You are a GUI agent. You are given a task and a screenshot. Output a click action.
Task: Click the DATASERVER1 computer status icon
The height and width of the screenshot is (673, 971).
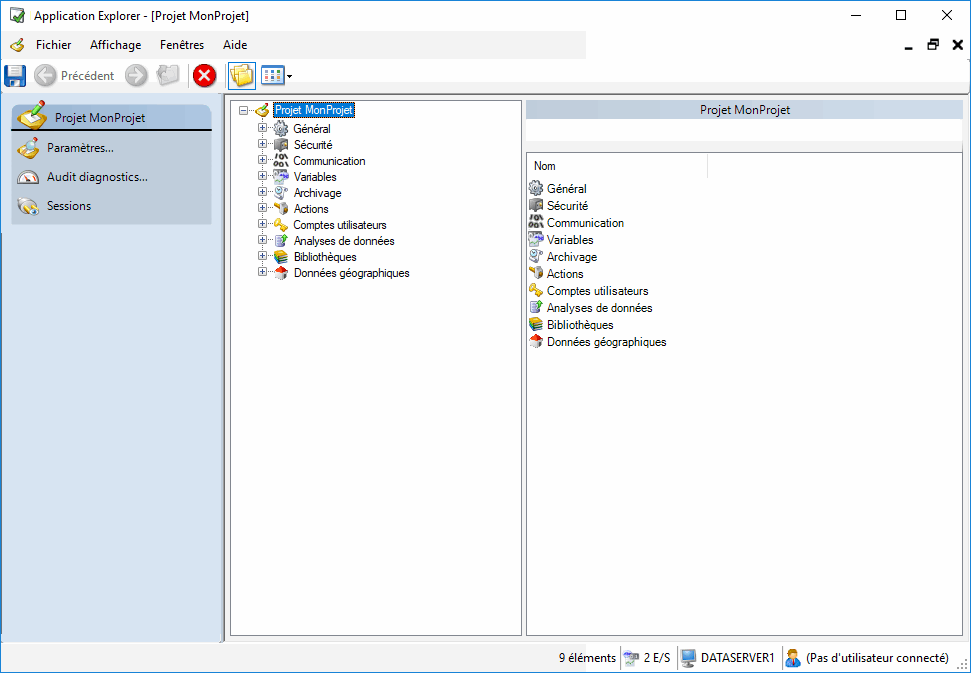[x=688, y=658]
